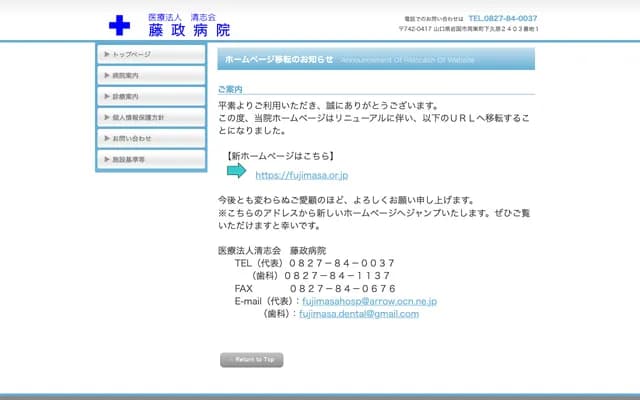
Task: Click the arrow icon next to 病院案内
Action: (106, 75)
